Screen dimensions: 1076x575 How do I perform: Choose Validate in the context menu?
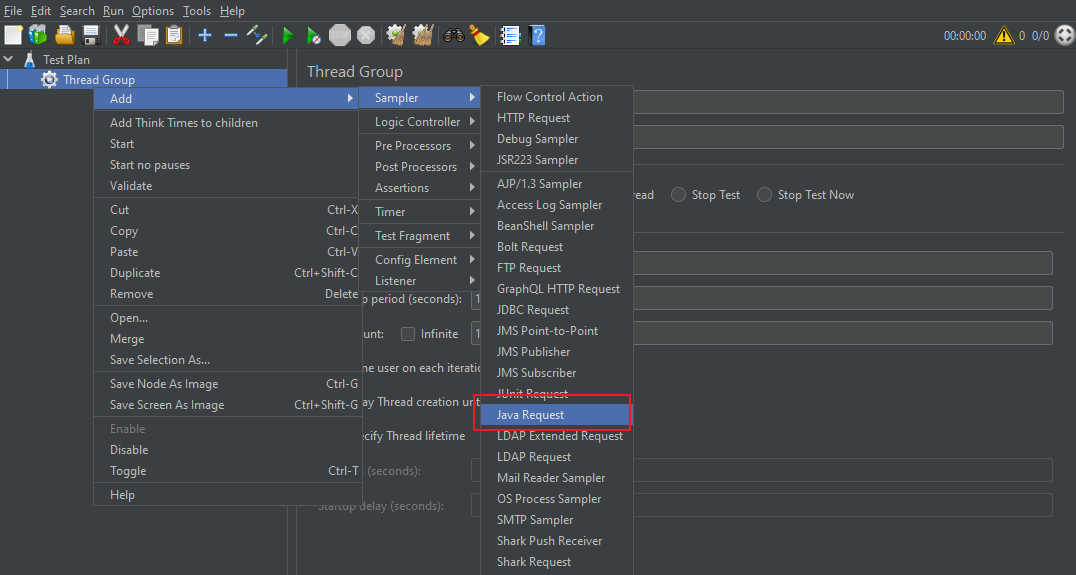[x=226, y=185]
